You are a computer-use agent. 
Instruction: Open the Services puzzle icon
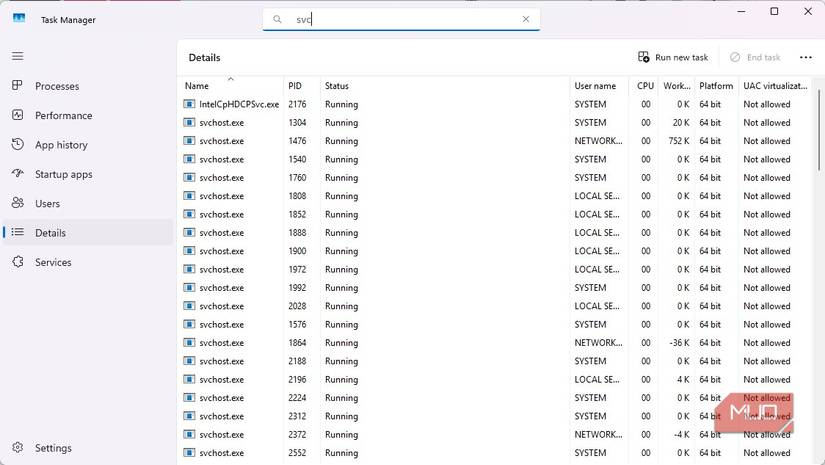(17, 261)
